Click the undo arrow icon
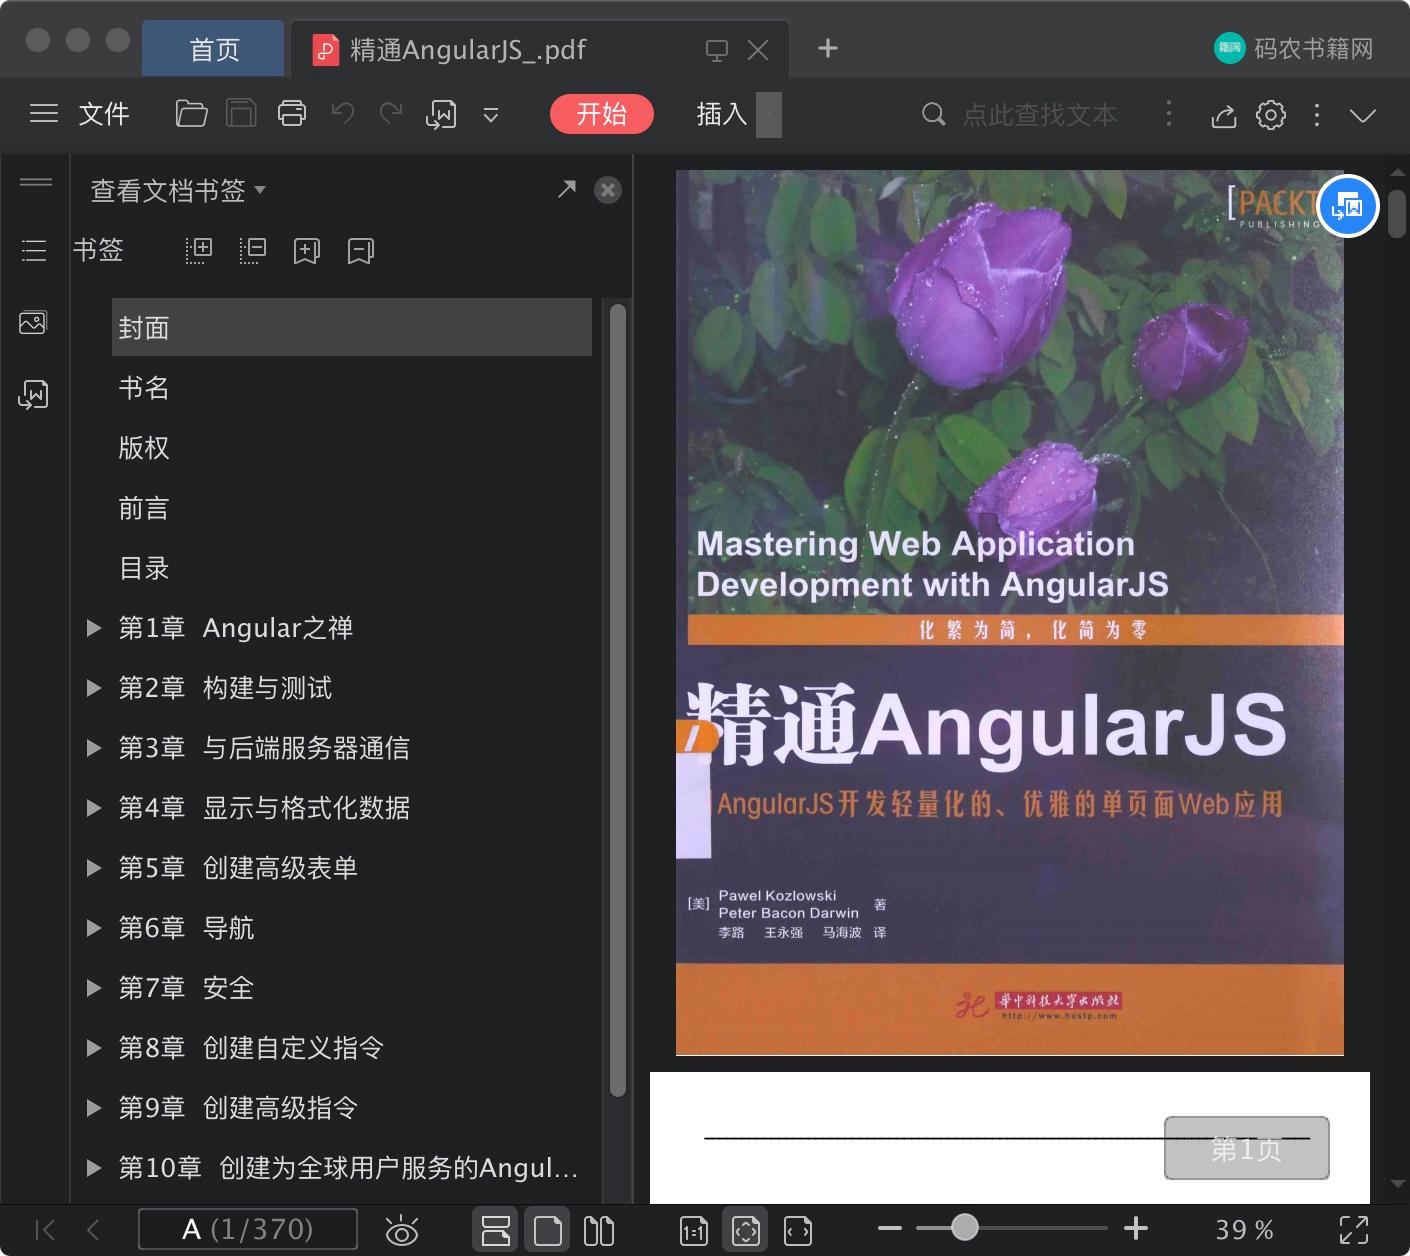1410x1256 pixels. click(343, 114)
